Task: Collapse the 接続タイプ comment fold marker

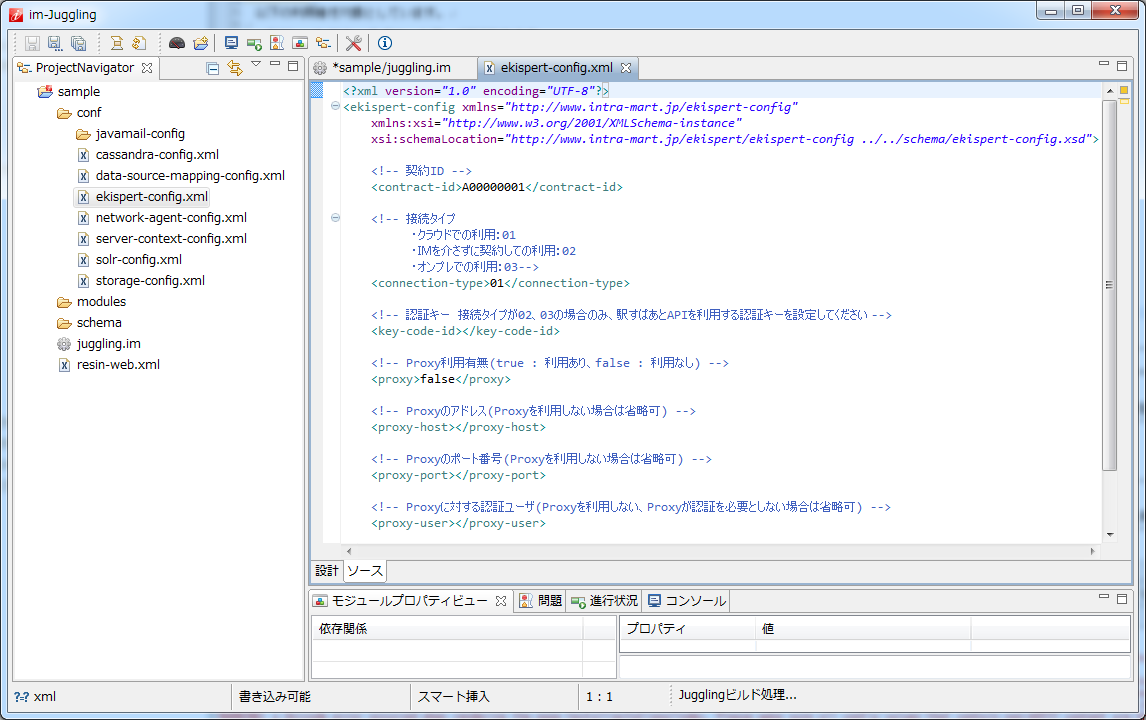Action: [335, 218]
